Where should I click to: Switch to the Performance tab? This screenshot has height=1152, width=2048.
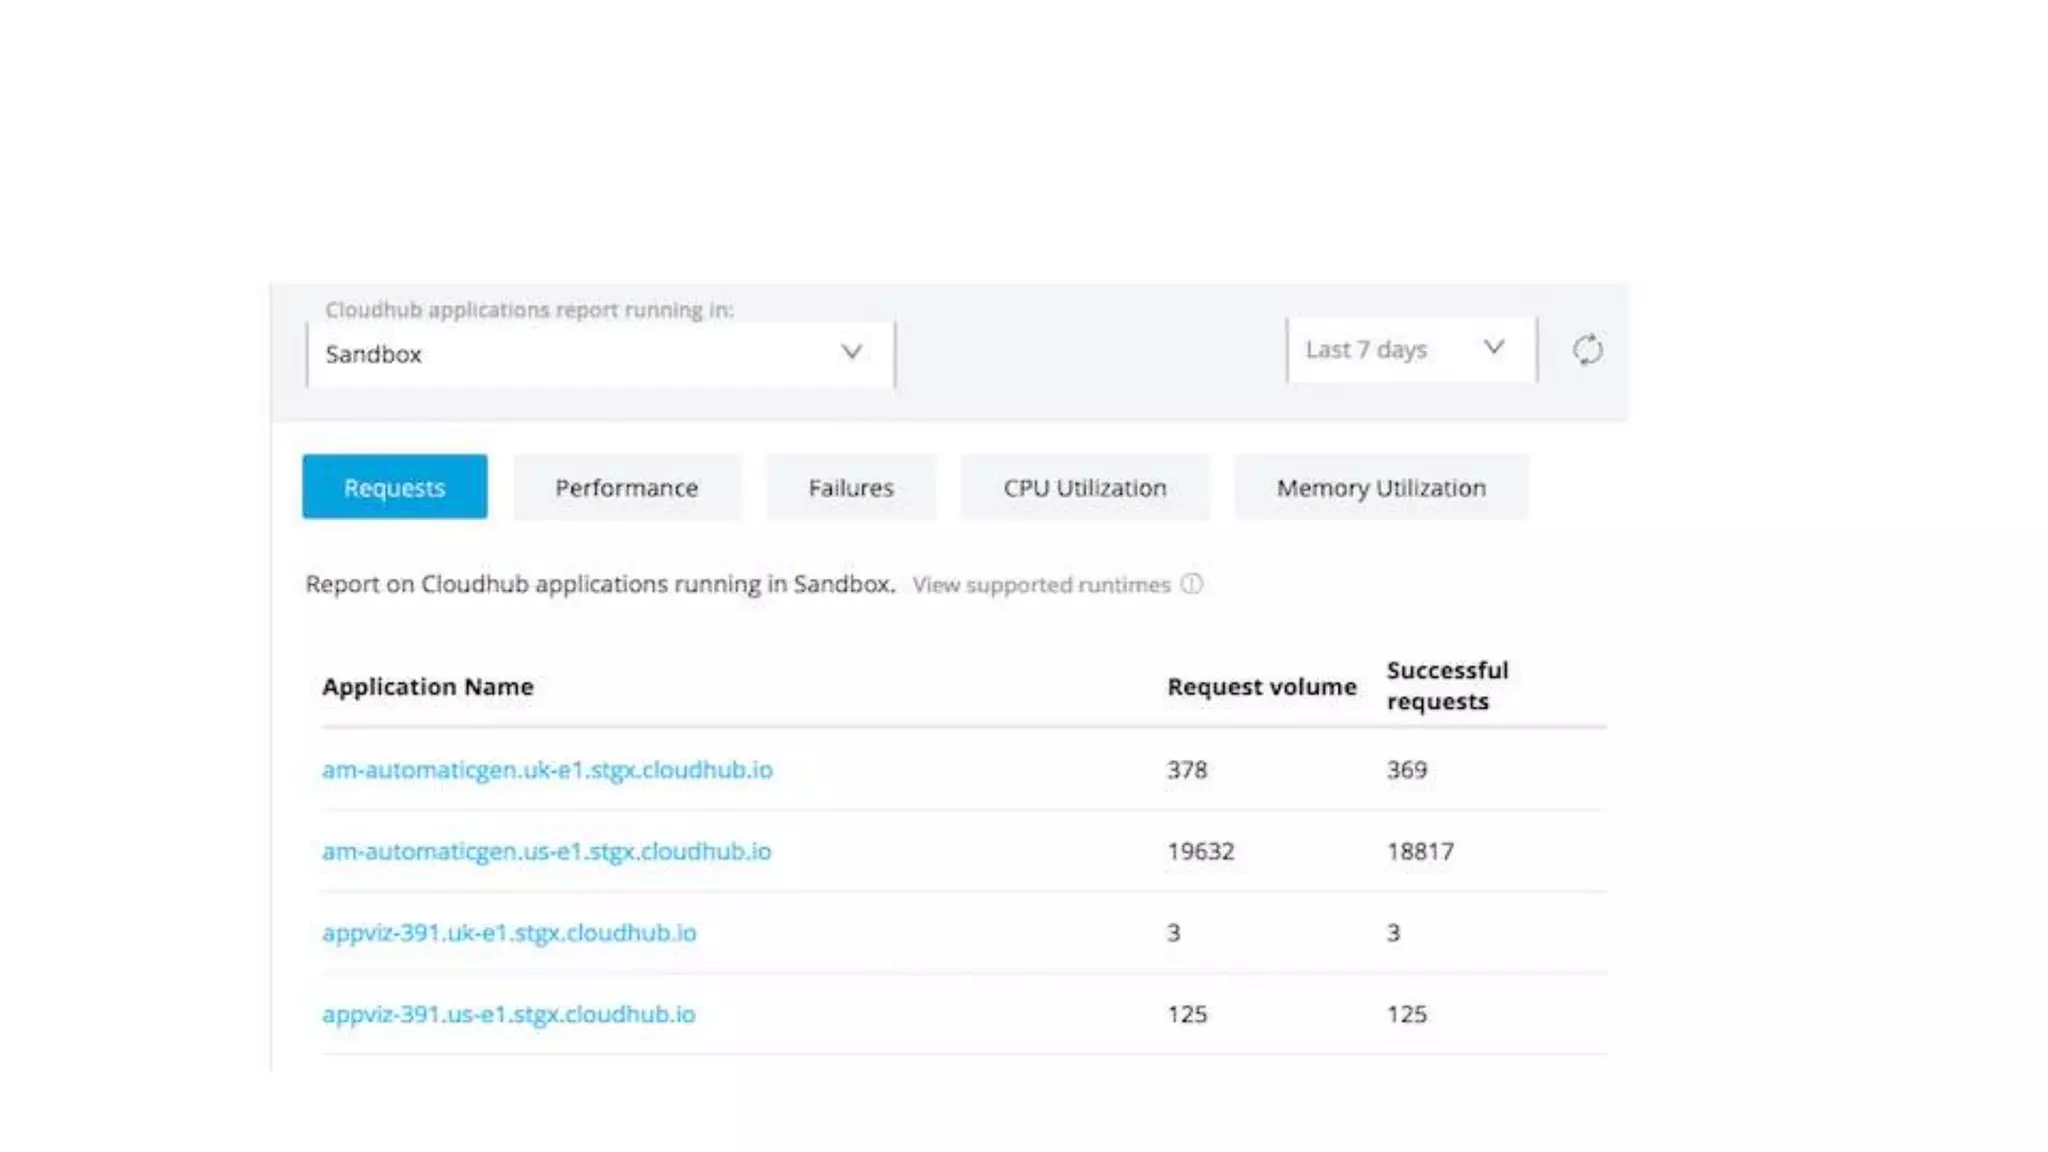click(x=627, y=487)
